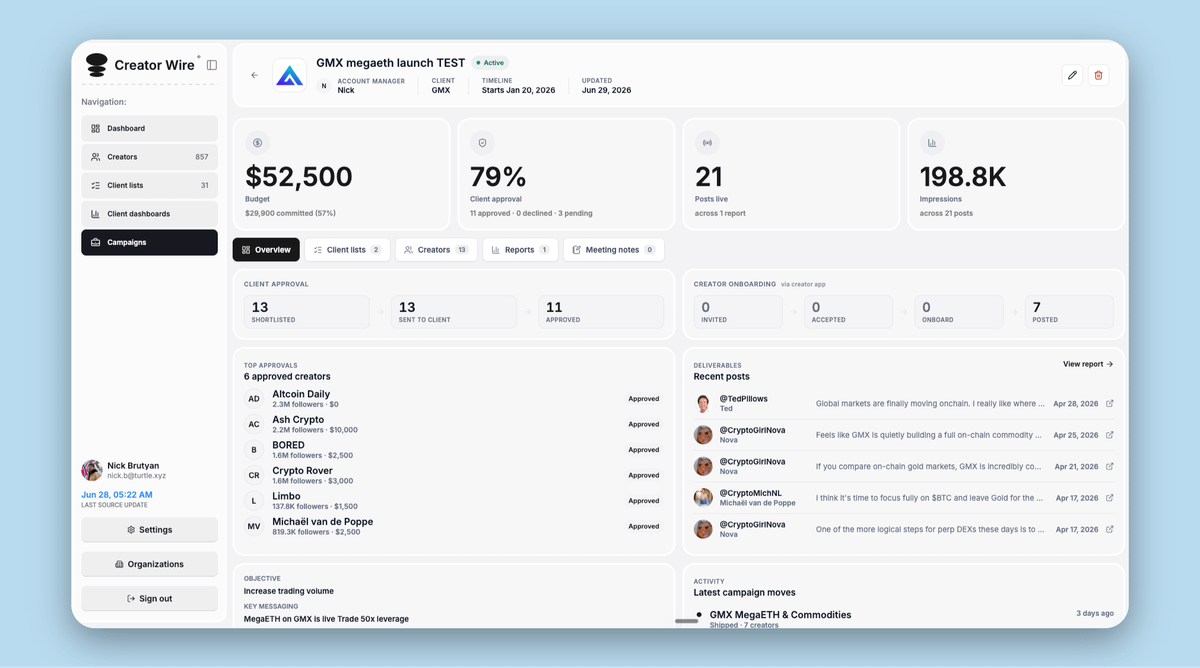Click the 0 Onboard card
Image resolution: width=1200 pixels, height=668 pixels.
[959, 312]
